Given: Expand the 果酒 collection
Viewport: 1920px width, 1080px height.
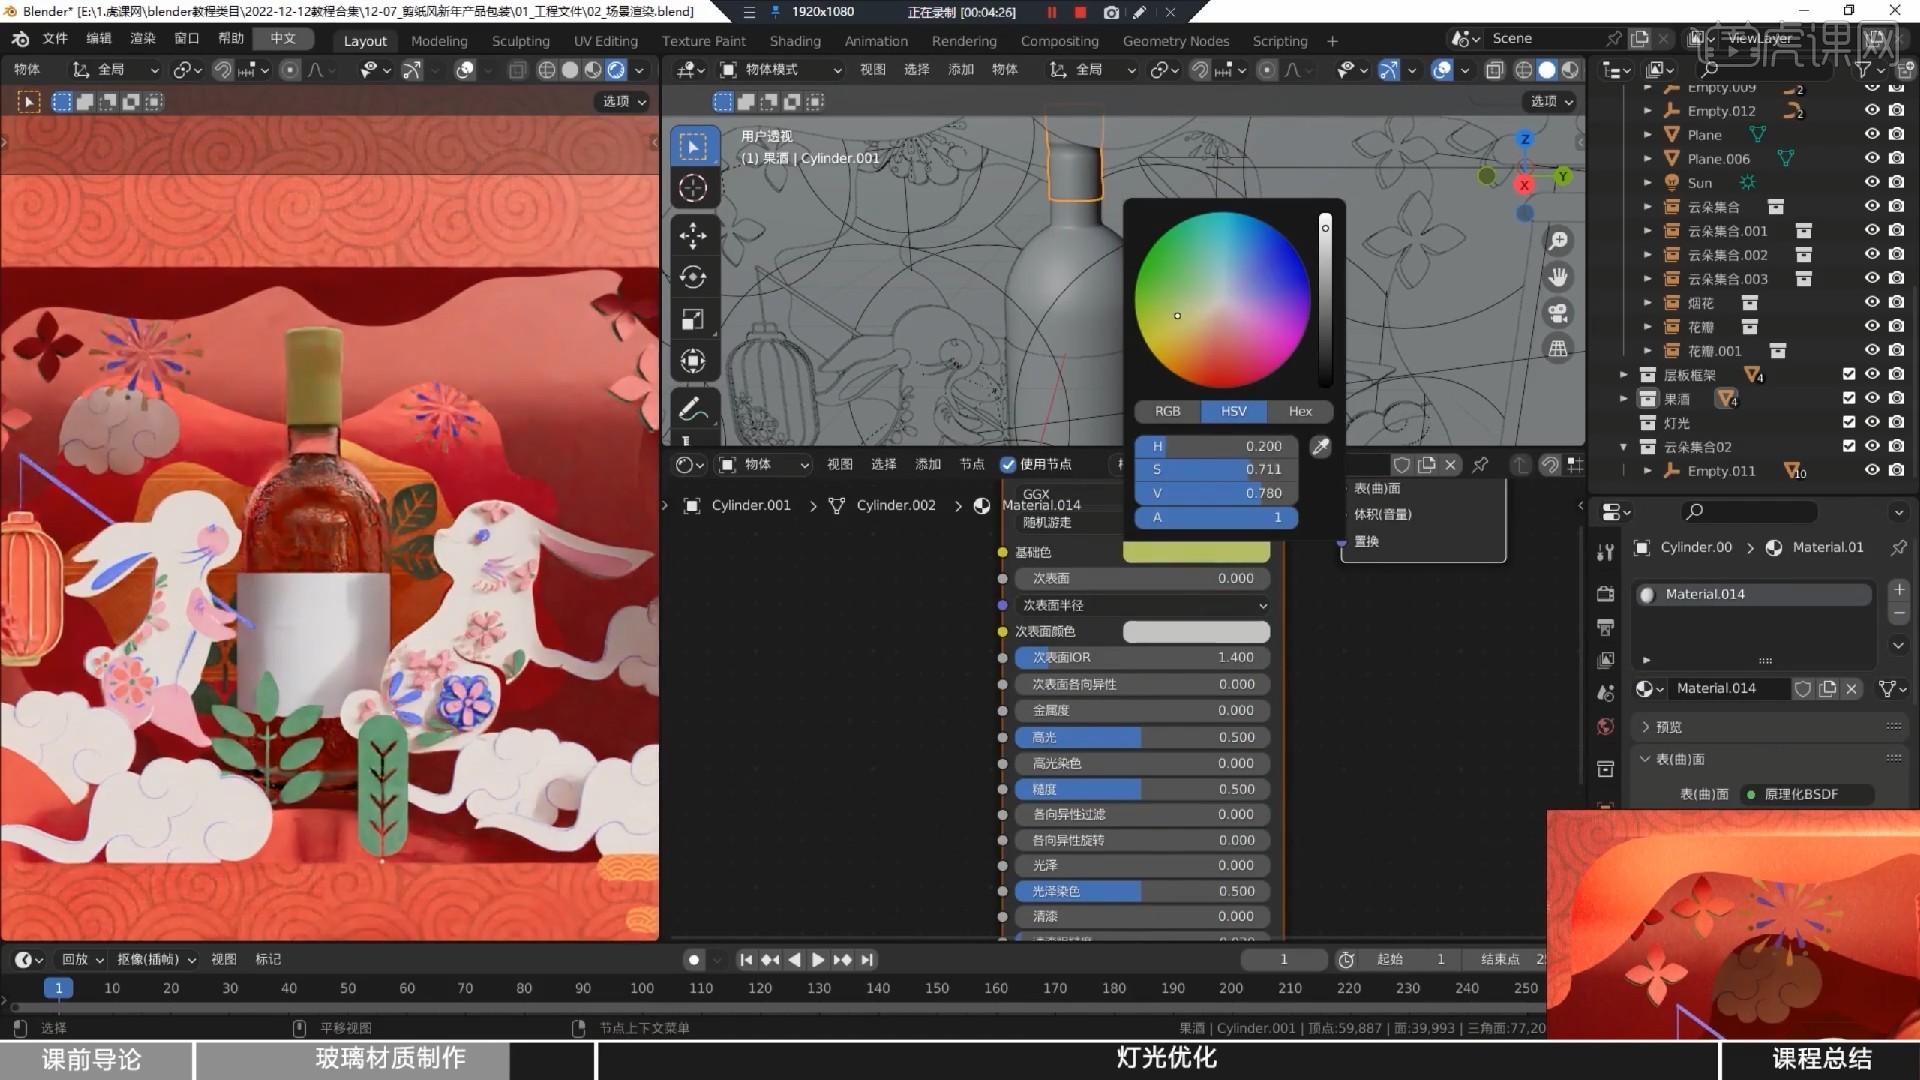Looking at the screenshot, I should [x=1623, y=398].
